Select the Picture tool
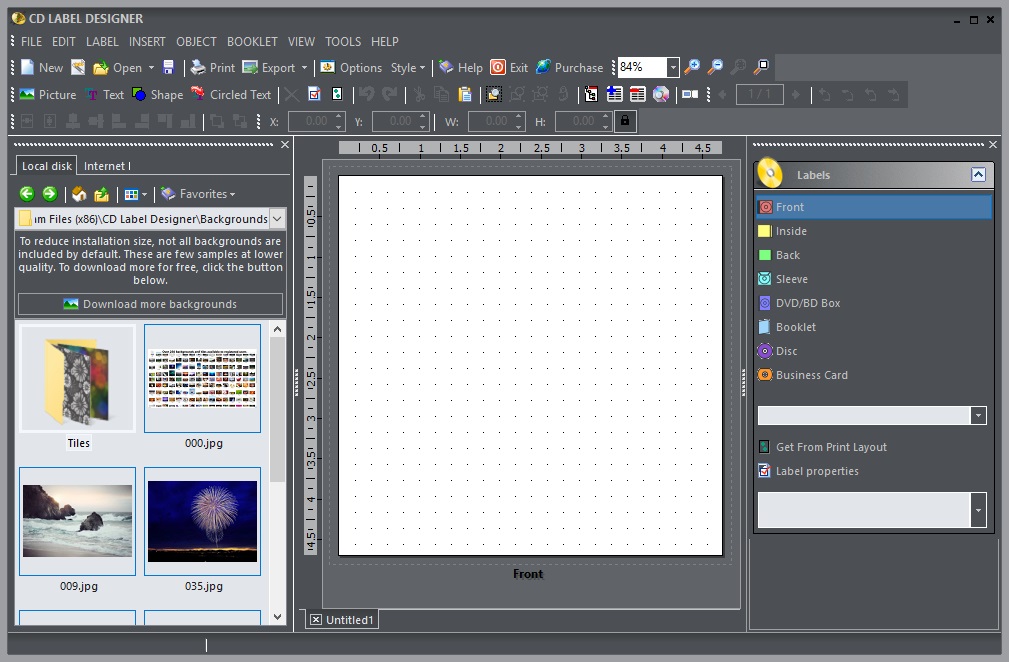1009x662 pixels. coord(45,94)
